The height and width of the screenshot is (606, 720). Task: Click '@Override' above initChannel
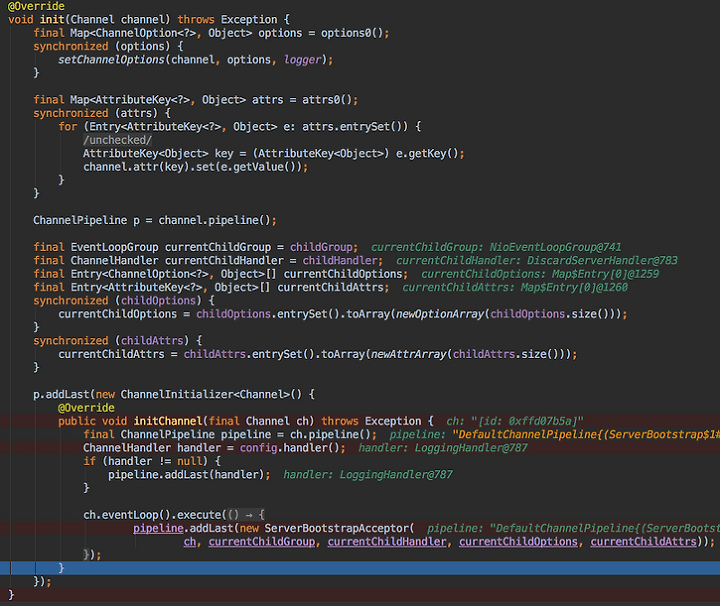pyautogui.click(x=86, y=408)
